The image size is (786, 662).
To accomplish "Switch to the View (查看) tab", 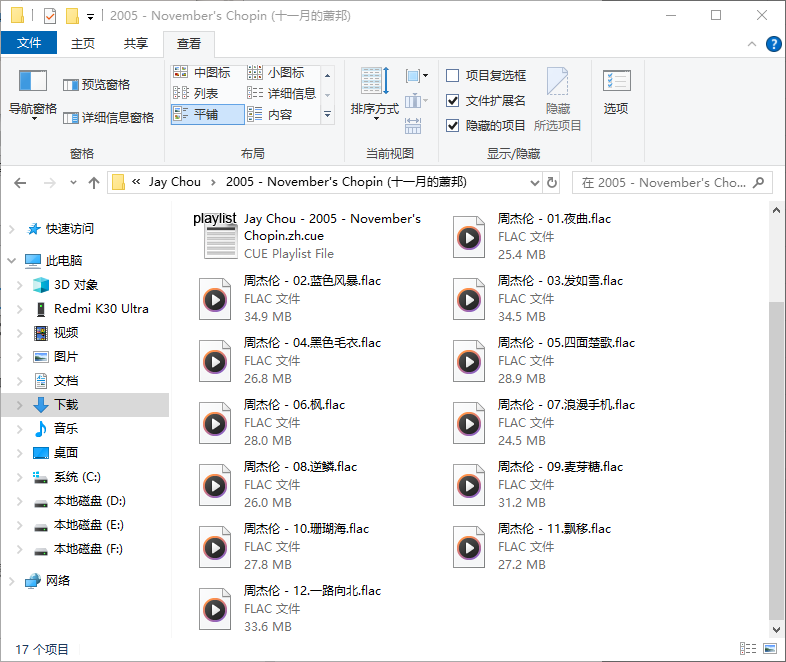I will point(189,44).
